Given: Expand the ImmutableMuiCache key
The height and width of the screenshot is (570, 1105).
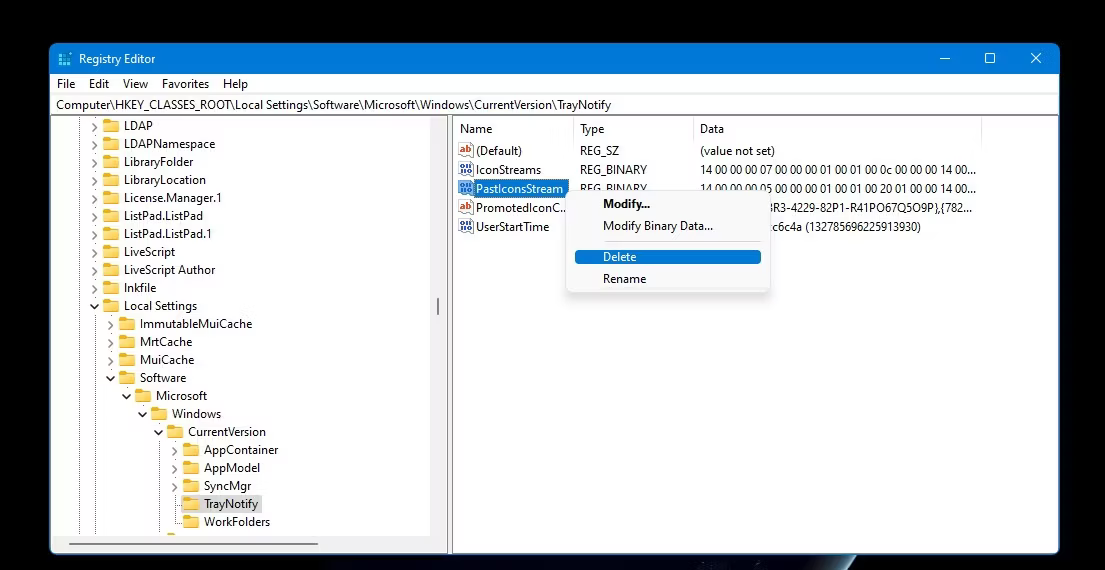Looking at the screenshot, I should [x=111, y=324].
